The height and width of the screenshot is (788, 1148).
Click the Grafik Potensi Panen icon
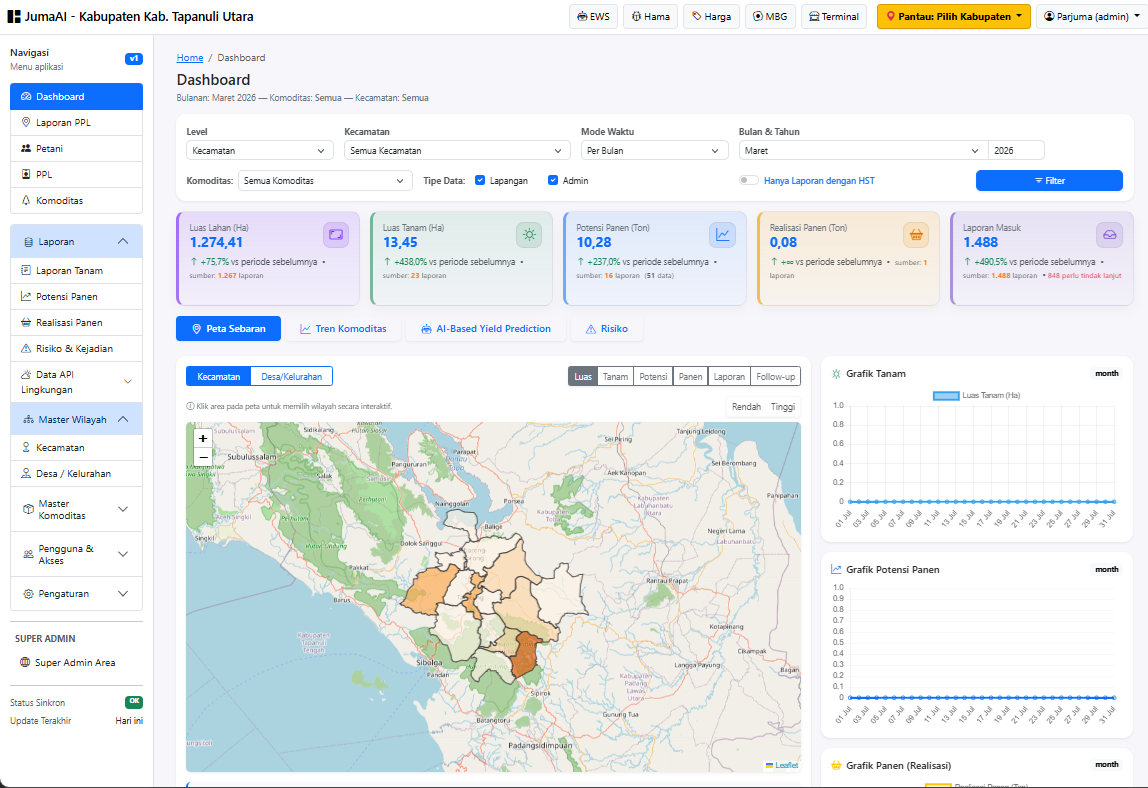[836, 569]
